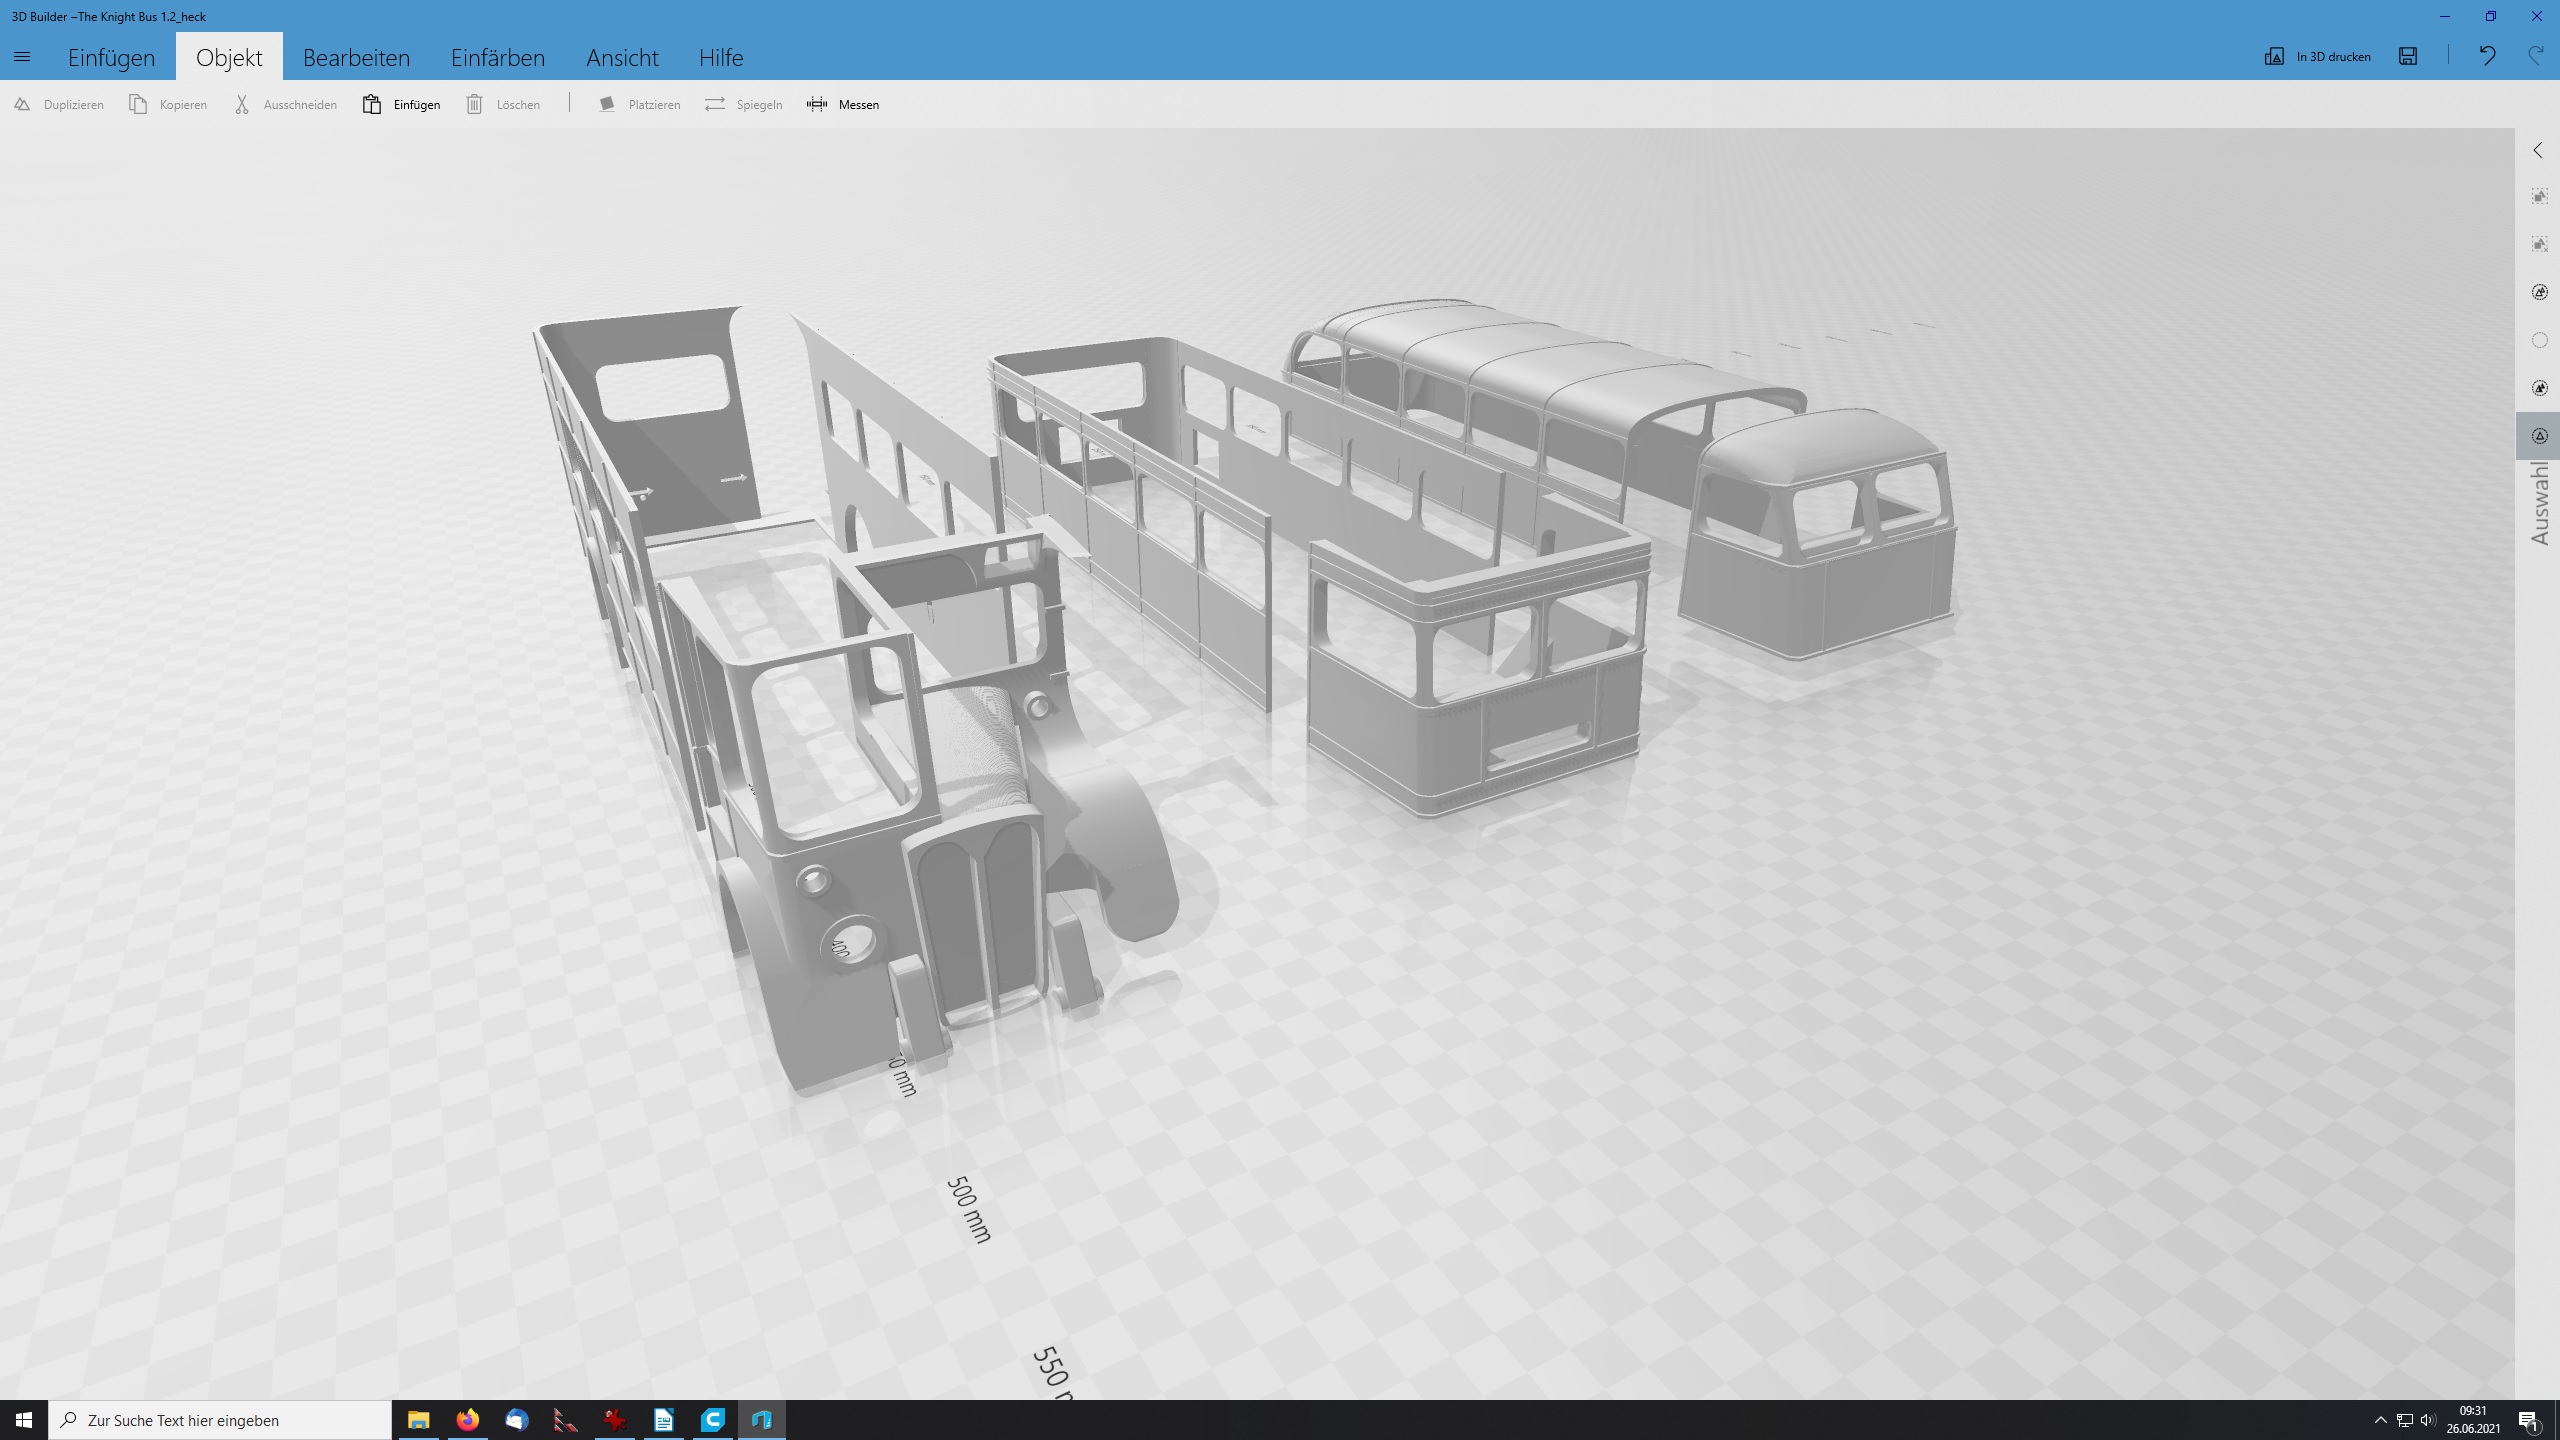Click the ungroup objects icon in the sidebar

[2539, 244]
